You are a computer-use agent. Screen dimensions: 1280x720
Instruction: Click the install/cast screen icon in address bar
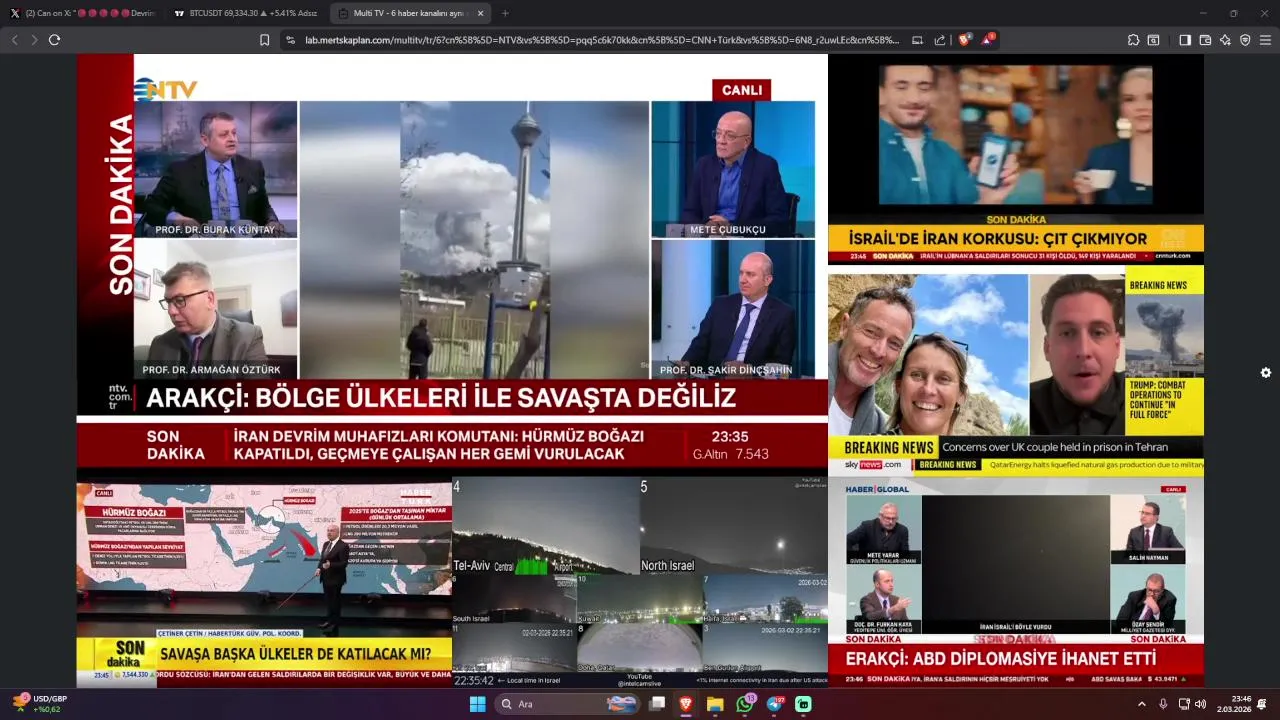(918, 40)
